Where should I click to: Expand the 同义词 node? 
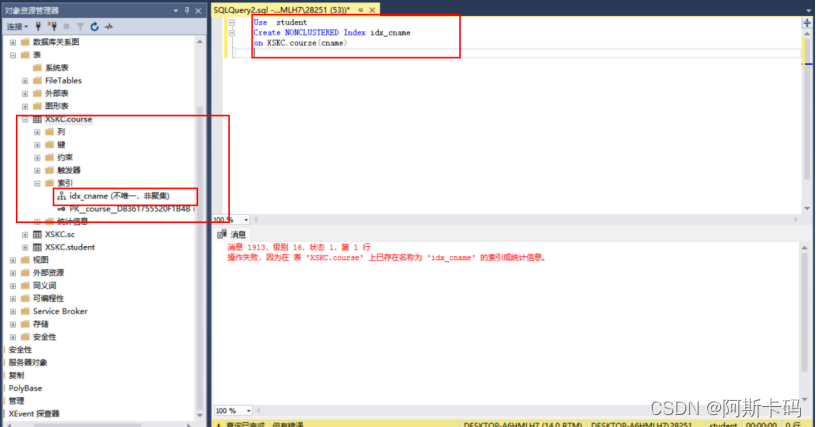[13, 286]
